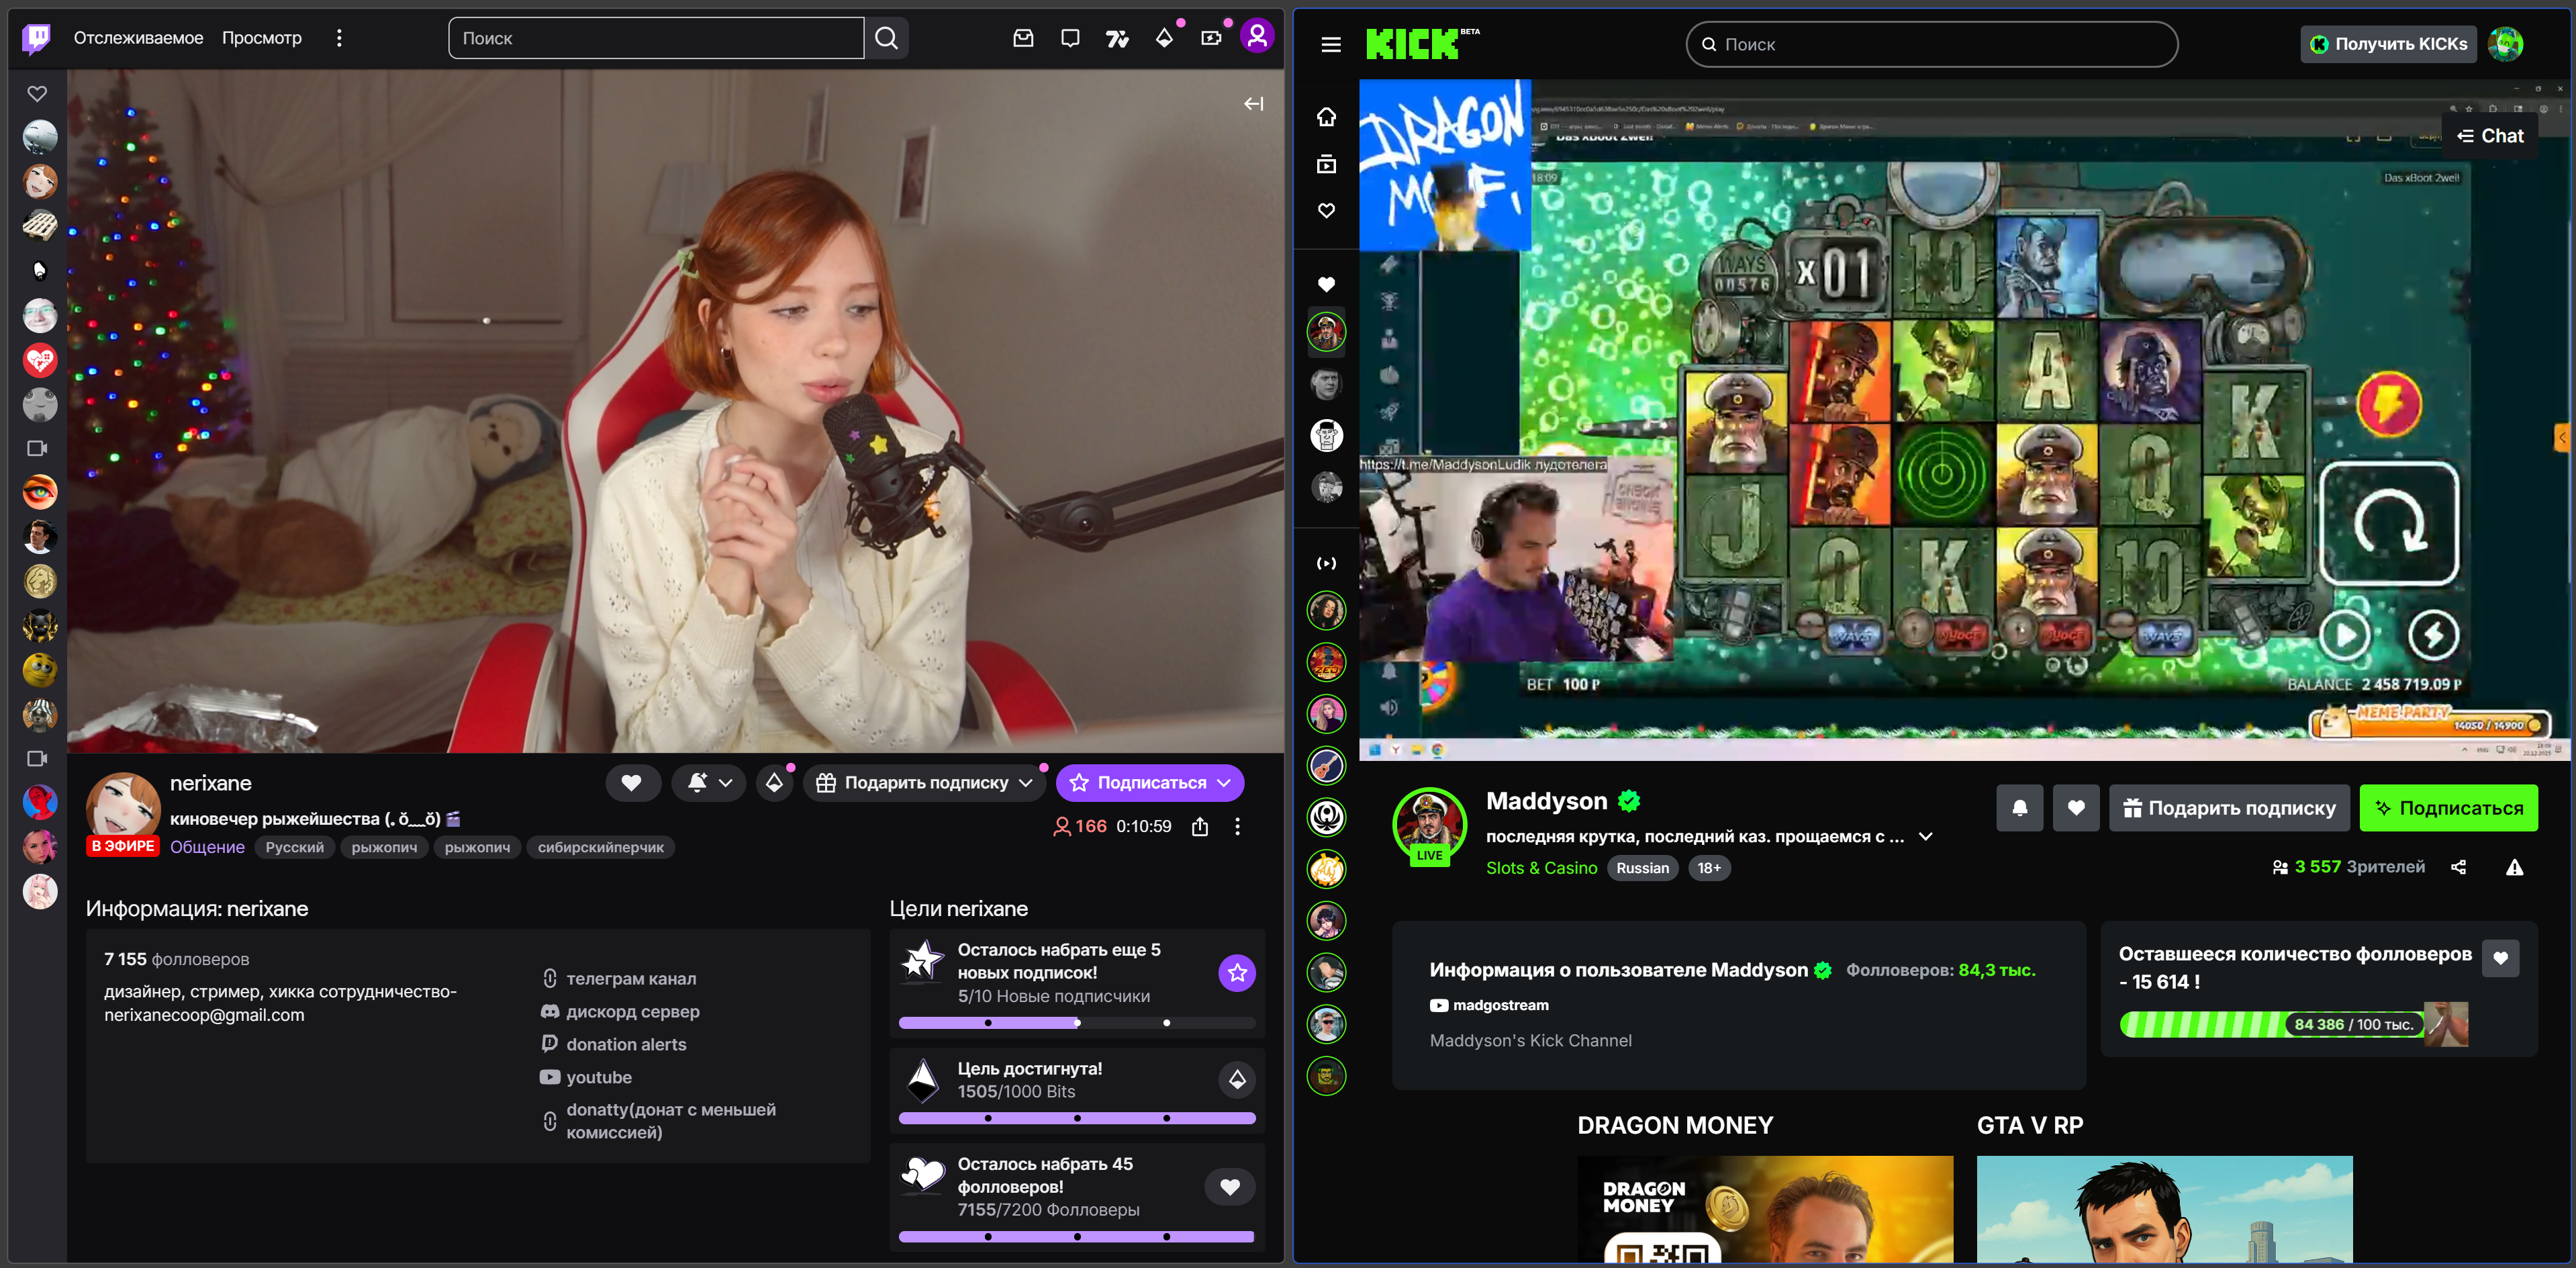Click the Twitch Bits diamond icon in top bar
Screen dimensions: 2576x1268
pyautogui.click(x=1164, y=38)
